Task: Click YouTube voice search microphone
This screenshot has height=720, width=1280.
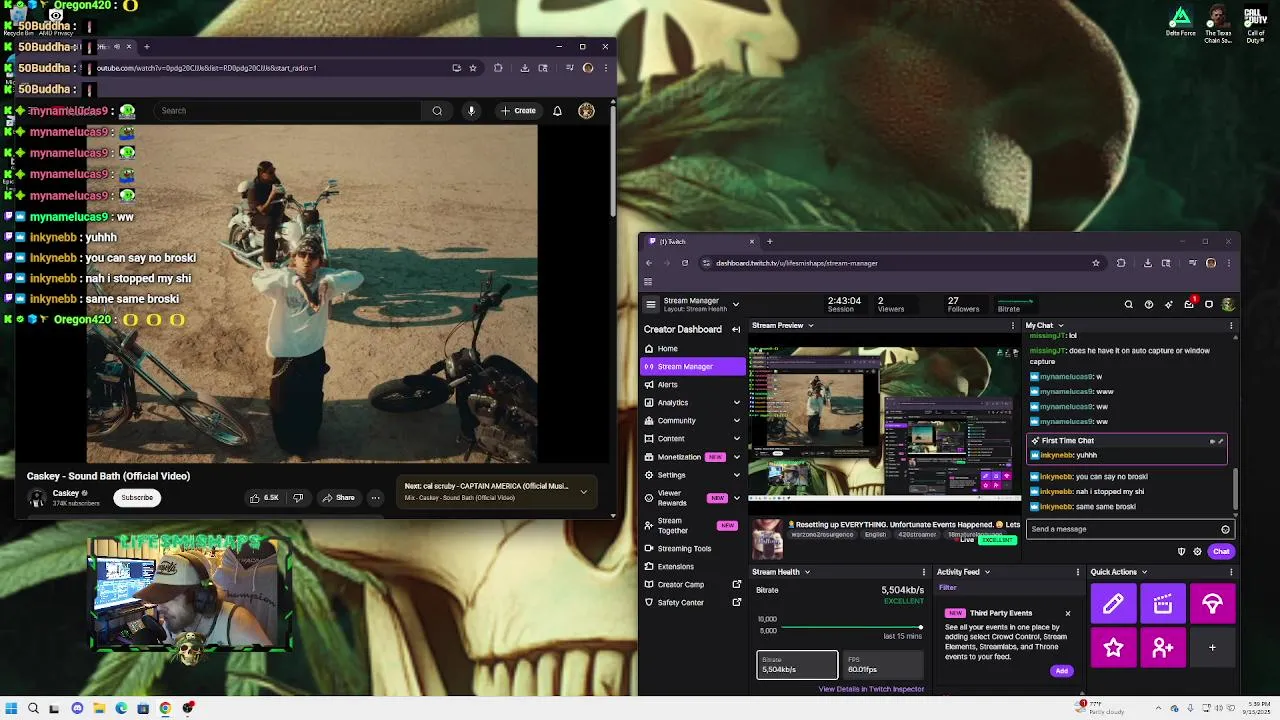Action: 471,111
